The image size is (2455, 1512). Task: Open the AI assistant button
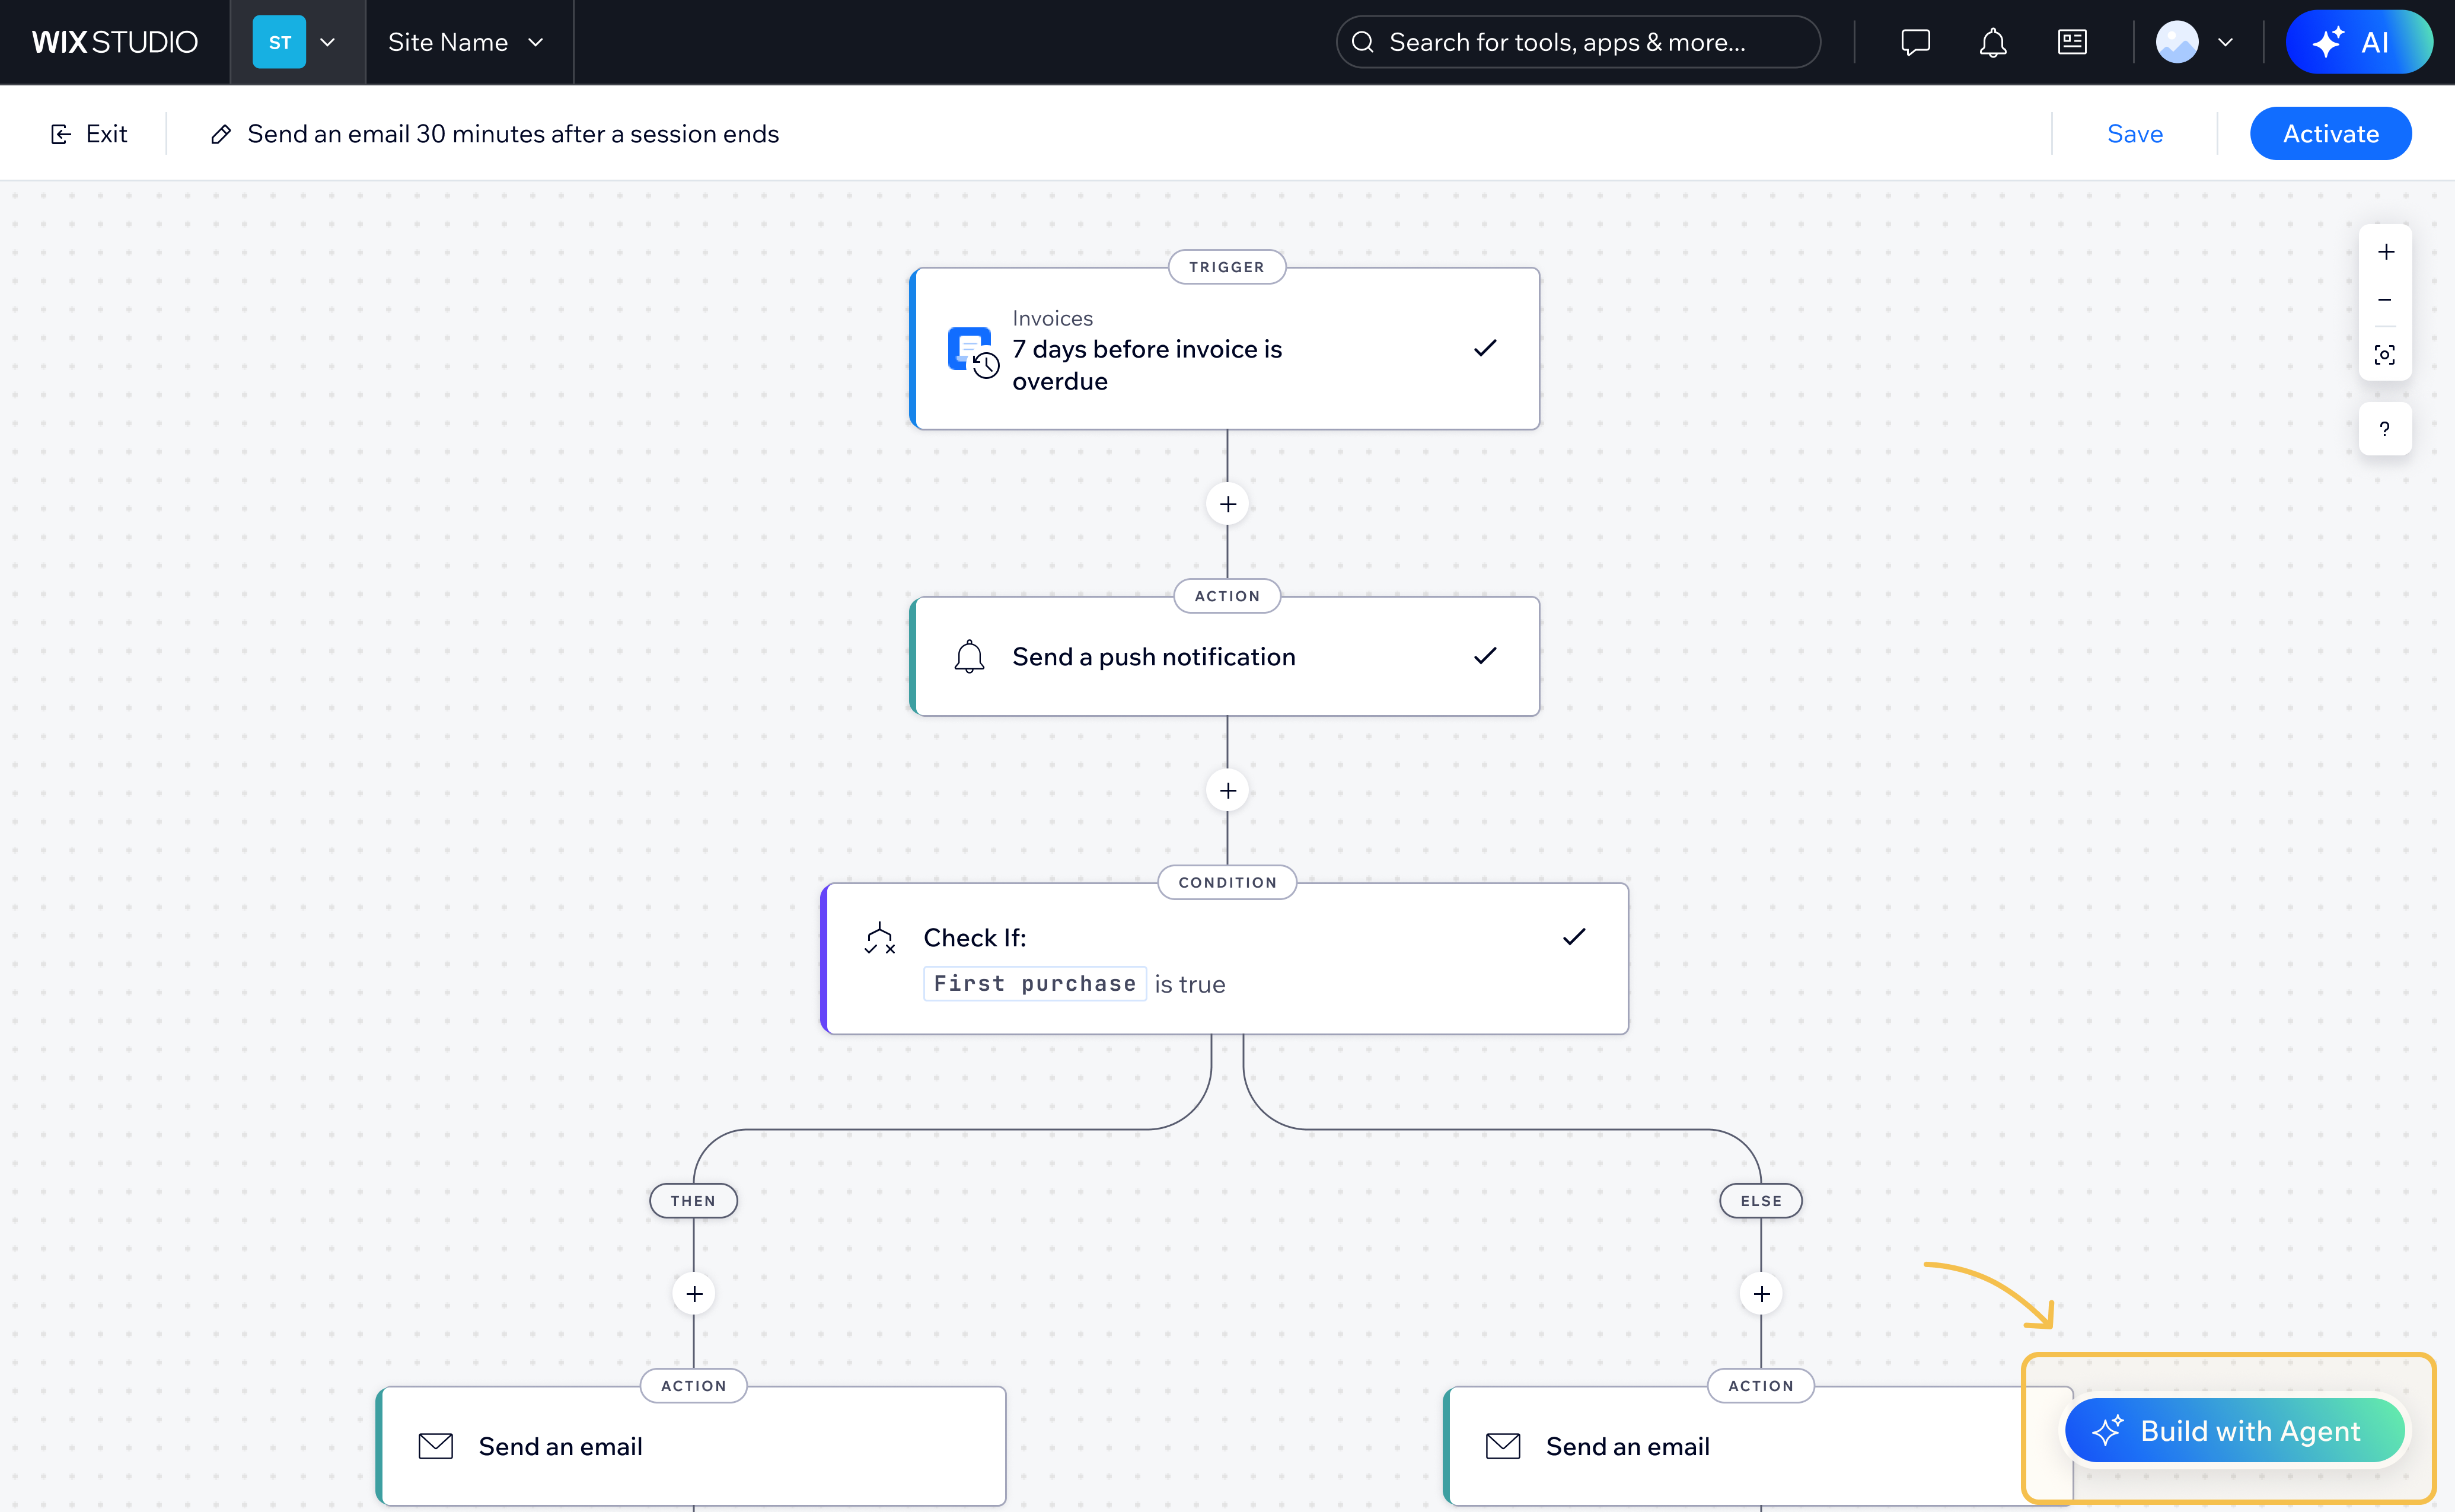(2358, 42)
